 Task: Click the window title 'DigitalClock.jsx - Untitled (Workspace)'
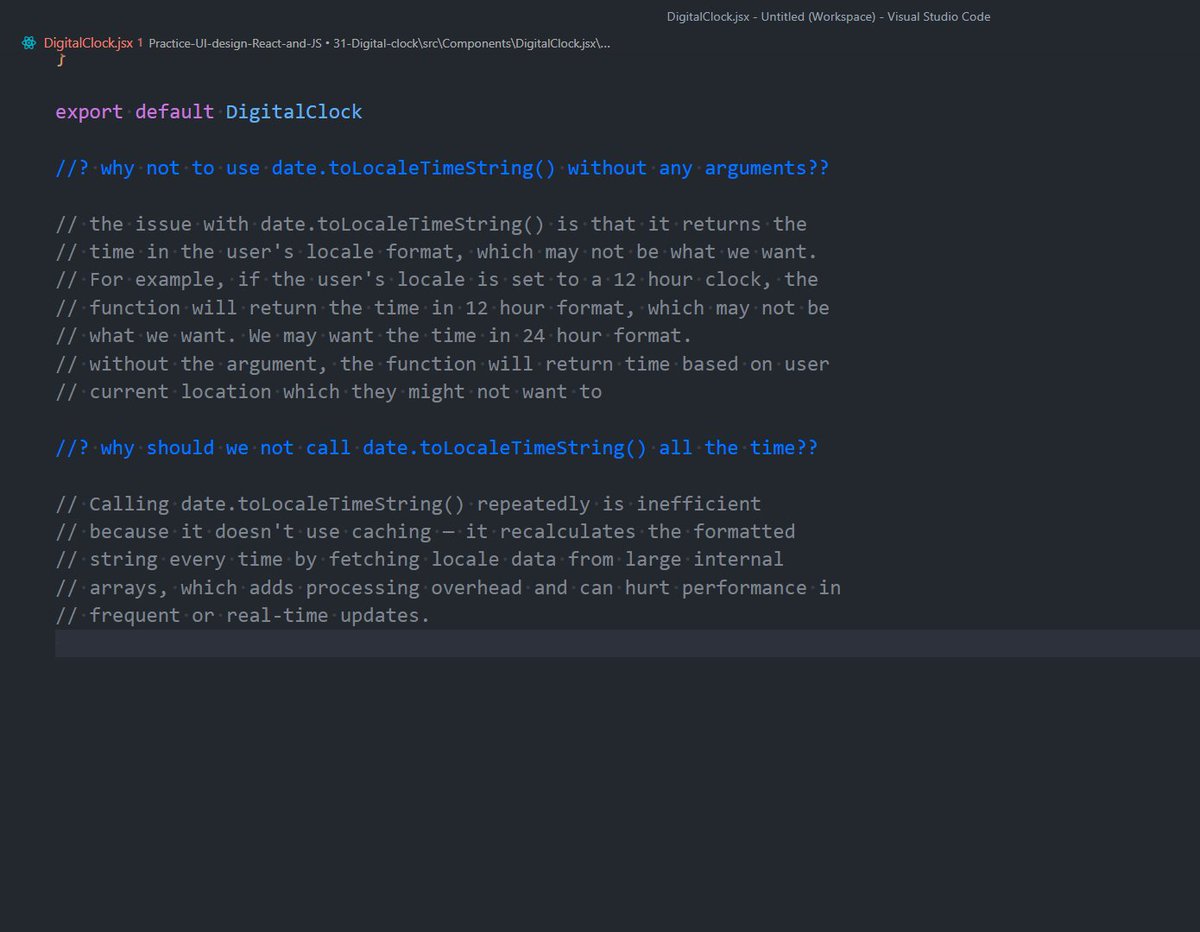click(x=828, y=16)
